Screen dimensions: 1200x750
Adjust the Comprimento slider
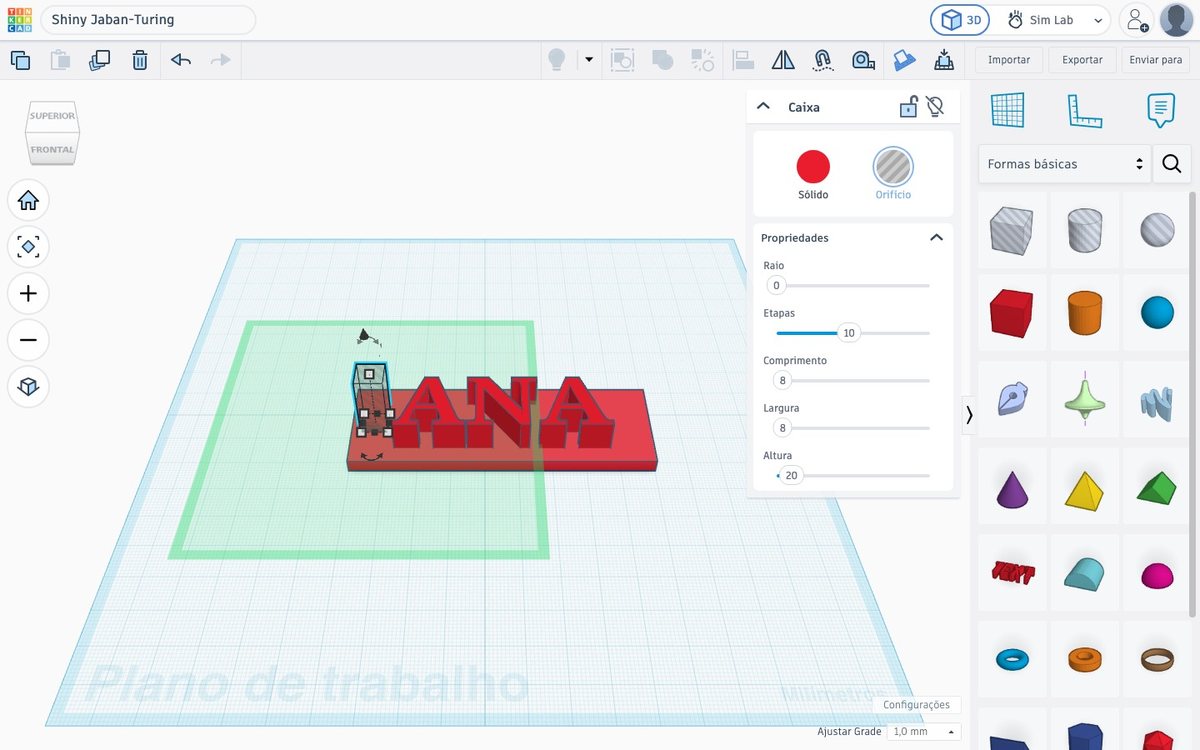pyautogui.click(x=782, y=381)
